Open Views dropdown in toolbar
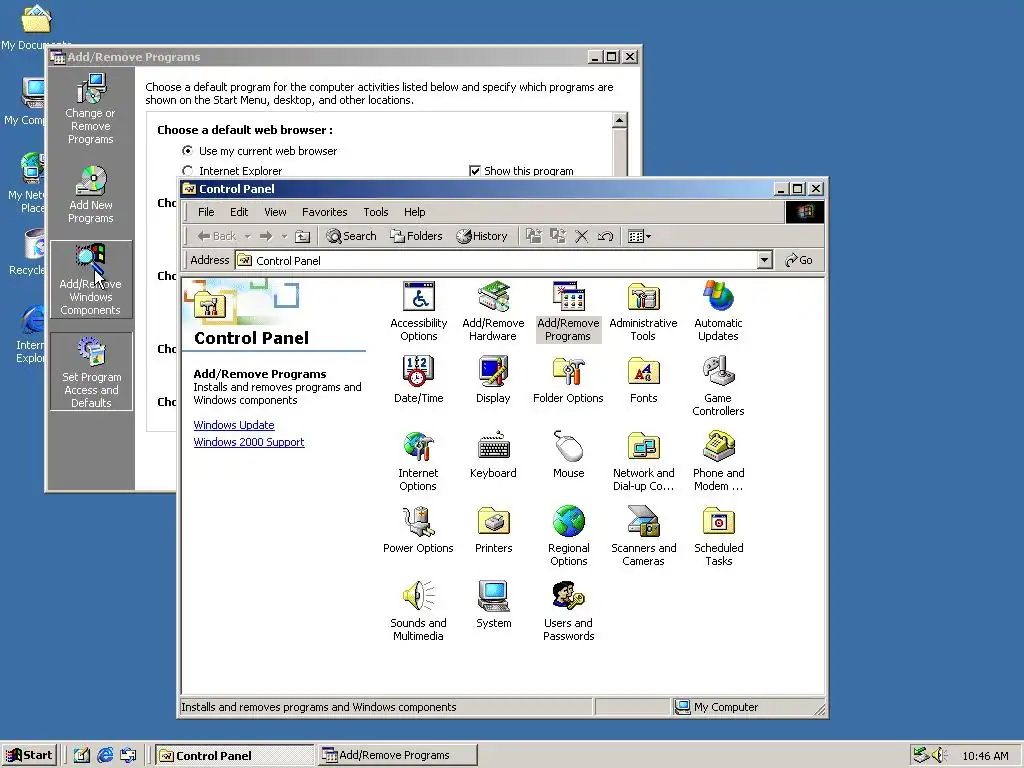The image size is (1024, 768). pos(639,236)
